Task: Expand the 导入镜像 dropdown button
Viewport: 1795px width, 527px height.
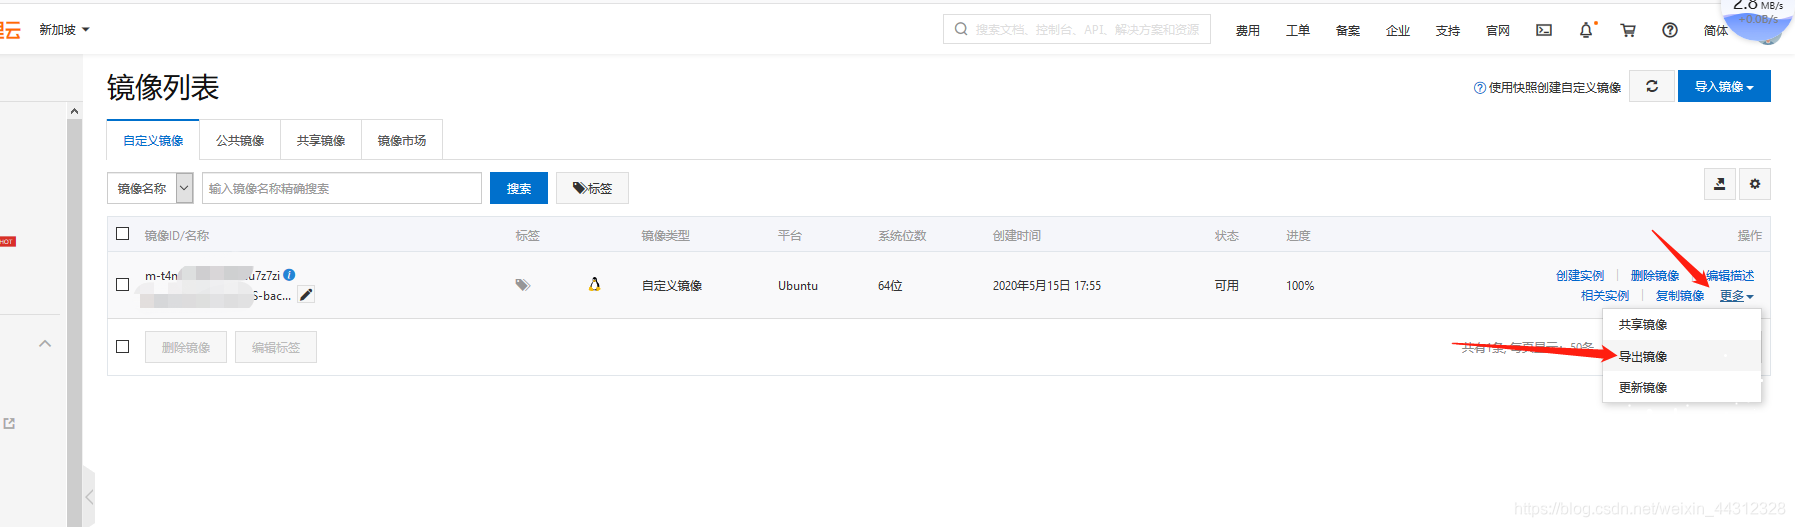Action: 1724,86
